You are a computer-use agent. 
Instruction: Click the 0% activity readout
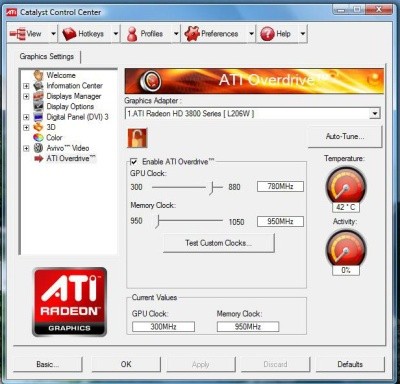pos(346,270)
